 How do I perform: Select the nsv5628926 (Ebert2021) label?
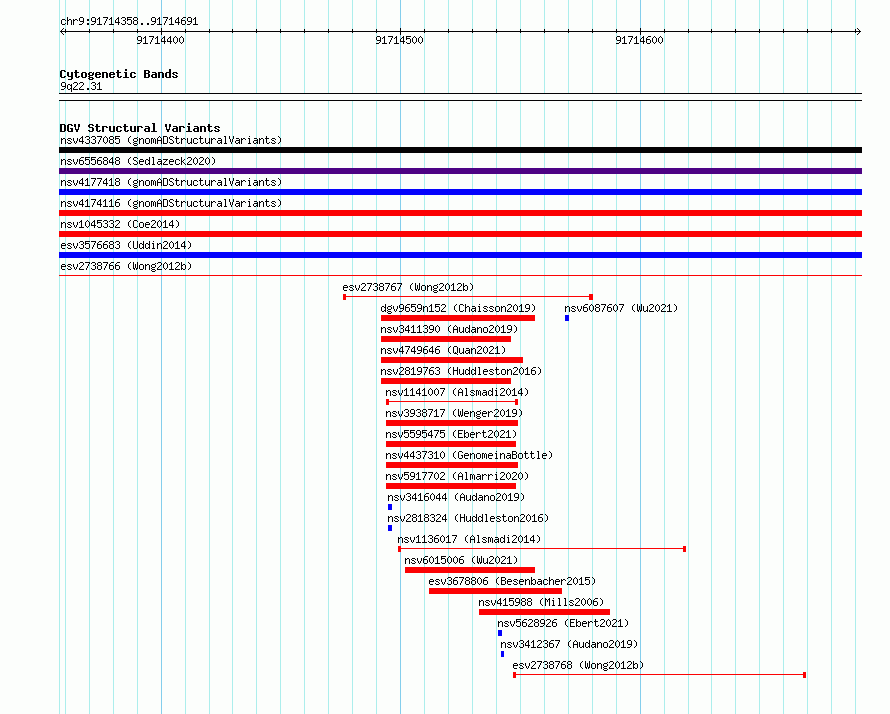563,623
